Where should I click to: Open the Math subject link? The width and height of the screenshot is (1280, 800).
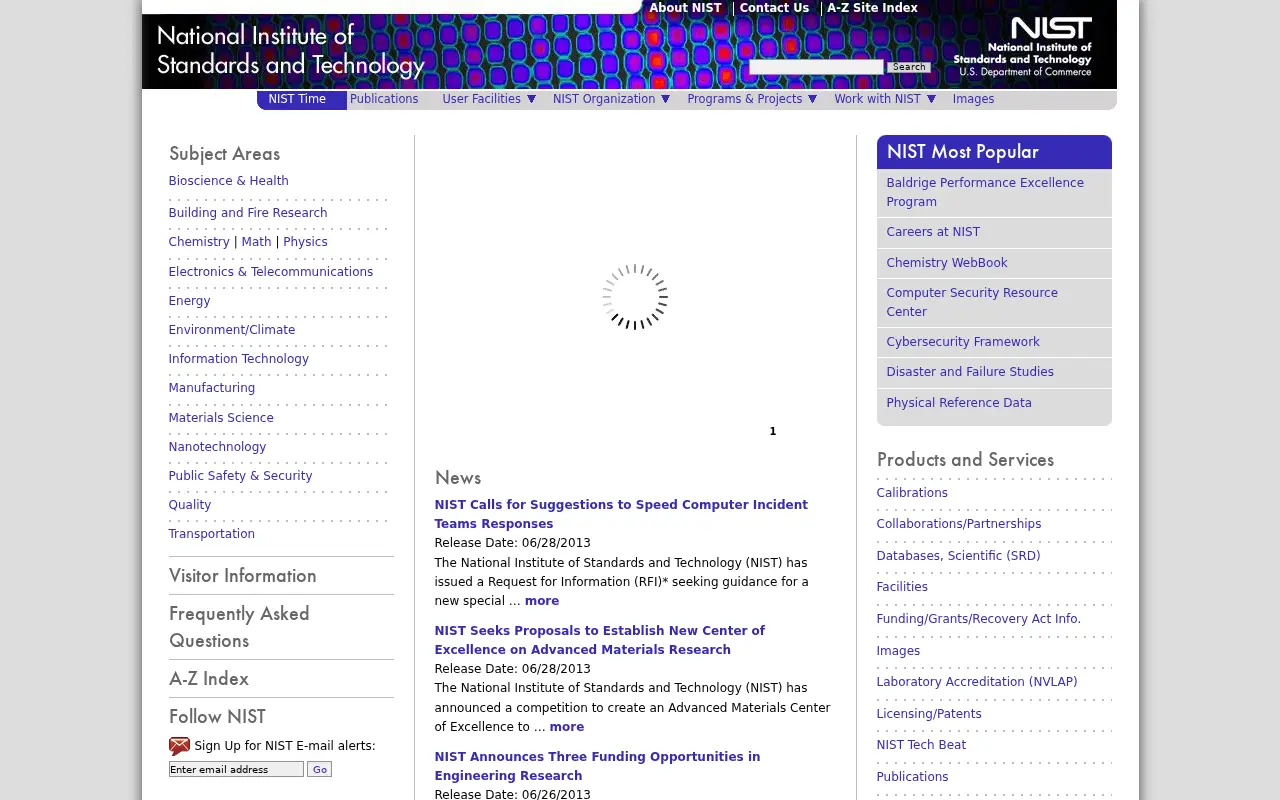tap(256, 242)
